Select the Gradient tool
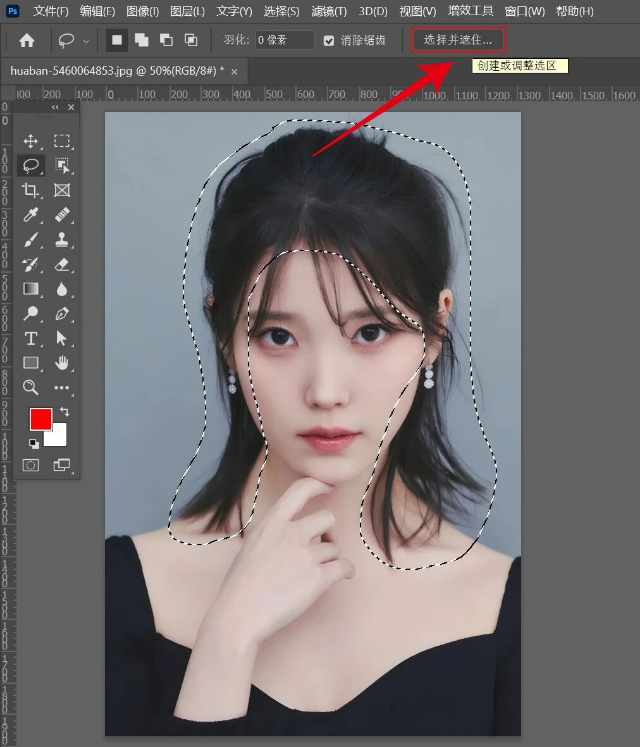Viewport: 640px width, 747px height. pos(31,289)
